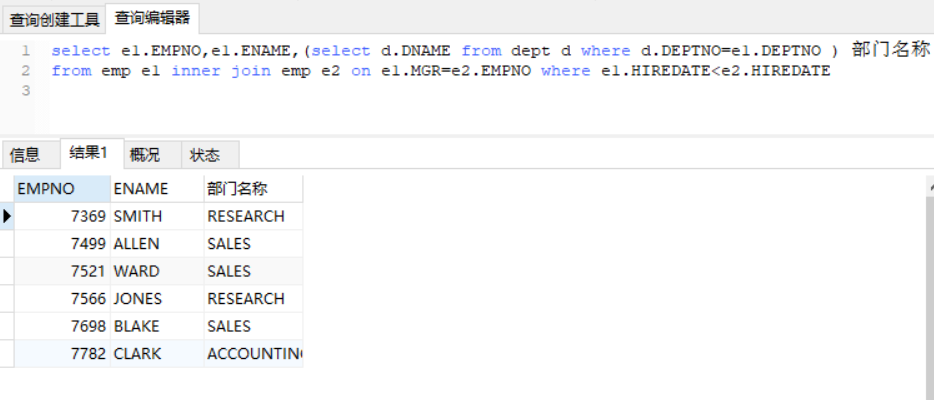Viewport: 934px width, 400px height.
Task: Switch to the 查询创建工具 tab
Action: pyautogui.click(x=54, y=19)
